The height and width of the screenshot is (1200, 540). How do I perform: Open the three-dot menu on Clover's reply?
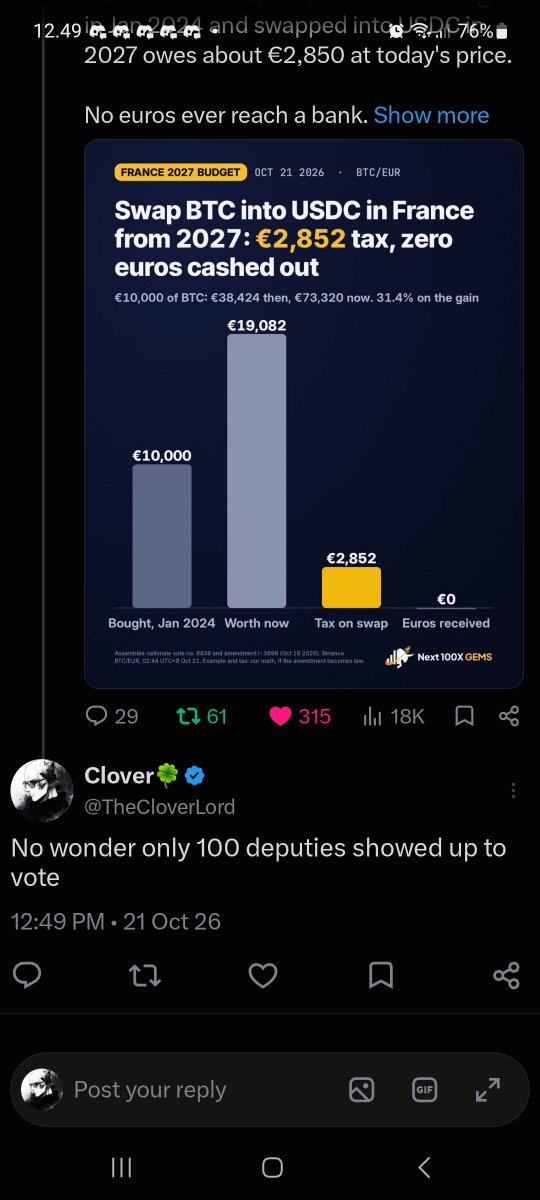point(513,790)
